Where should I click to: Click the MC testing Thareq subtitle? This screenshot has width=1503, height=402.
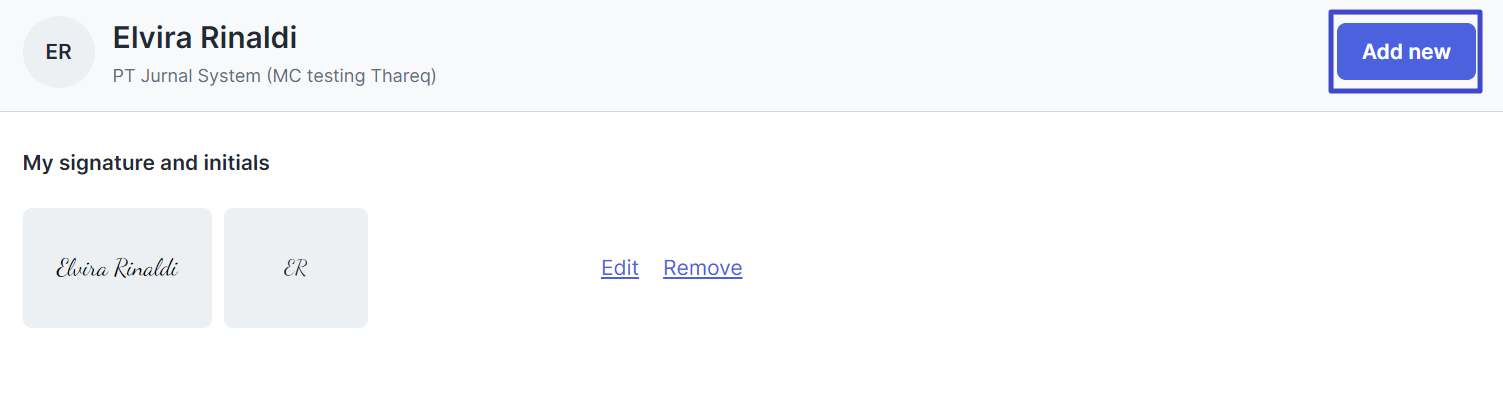tap(351, 76)
